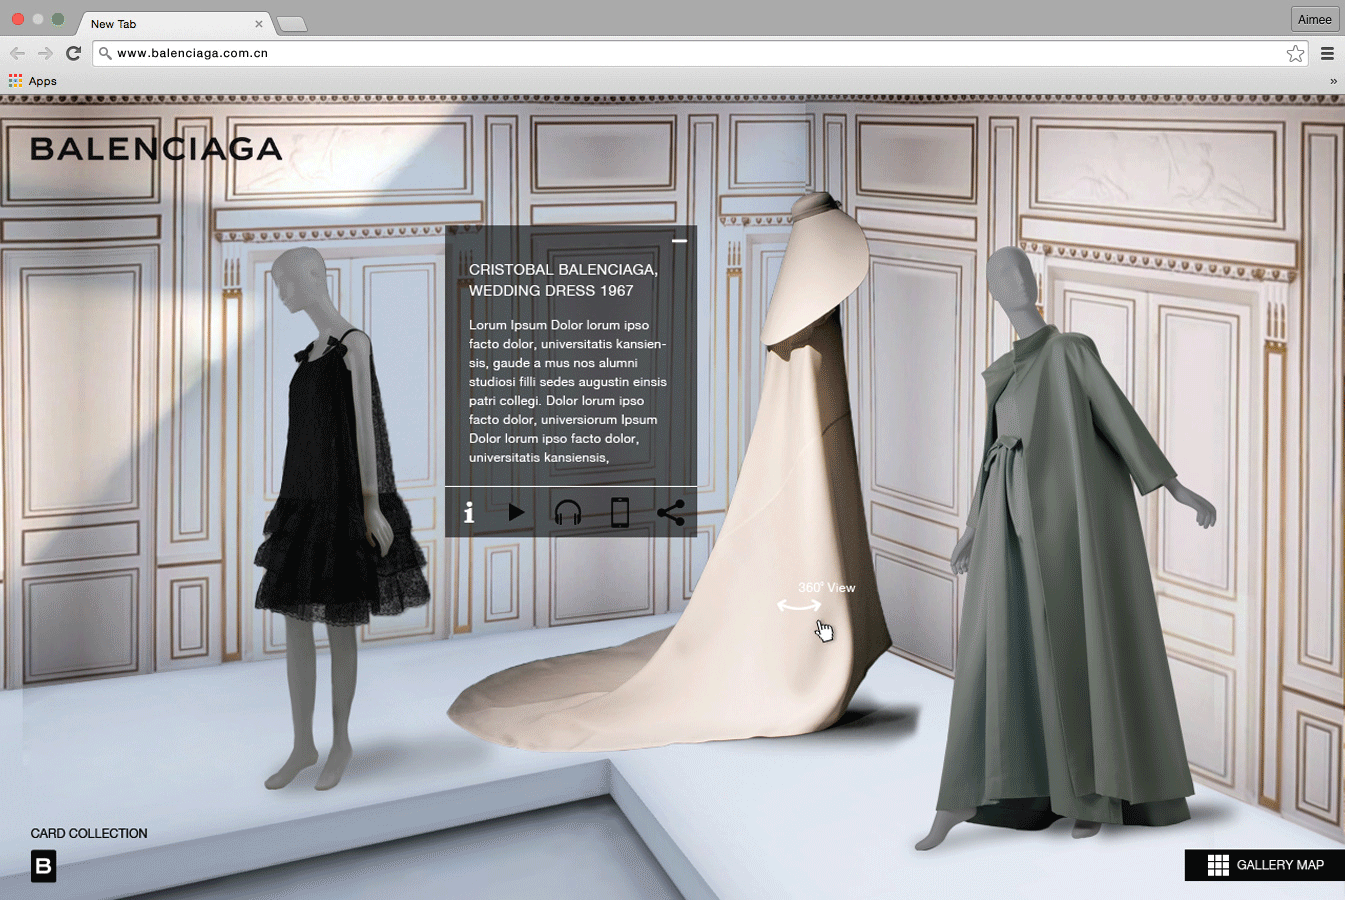The height and width of the screenshot is (900, 1345).
Task: Open the Apps shortcut in bookmarks bar
Action: tap(33, 81)
